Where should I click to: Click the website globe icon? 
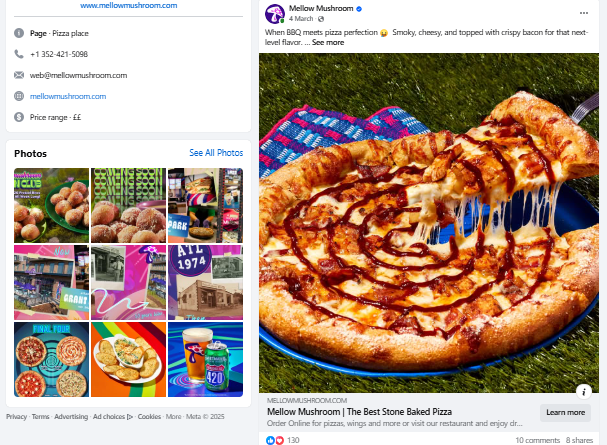click(19, 96)
